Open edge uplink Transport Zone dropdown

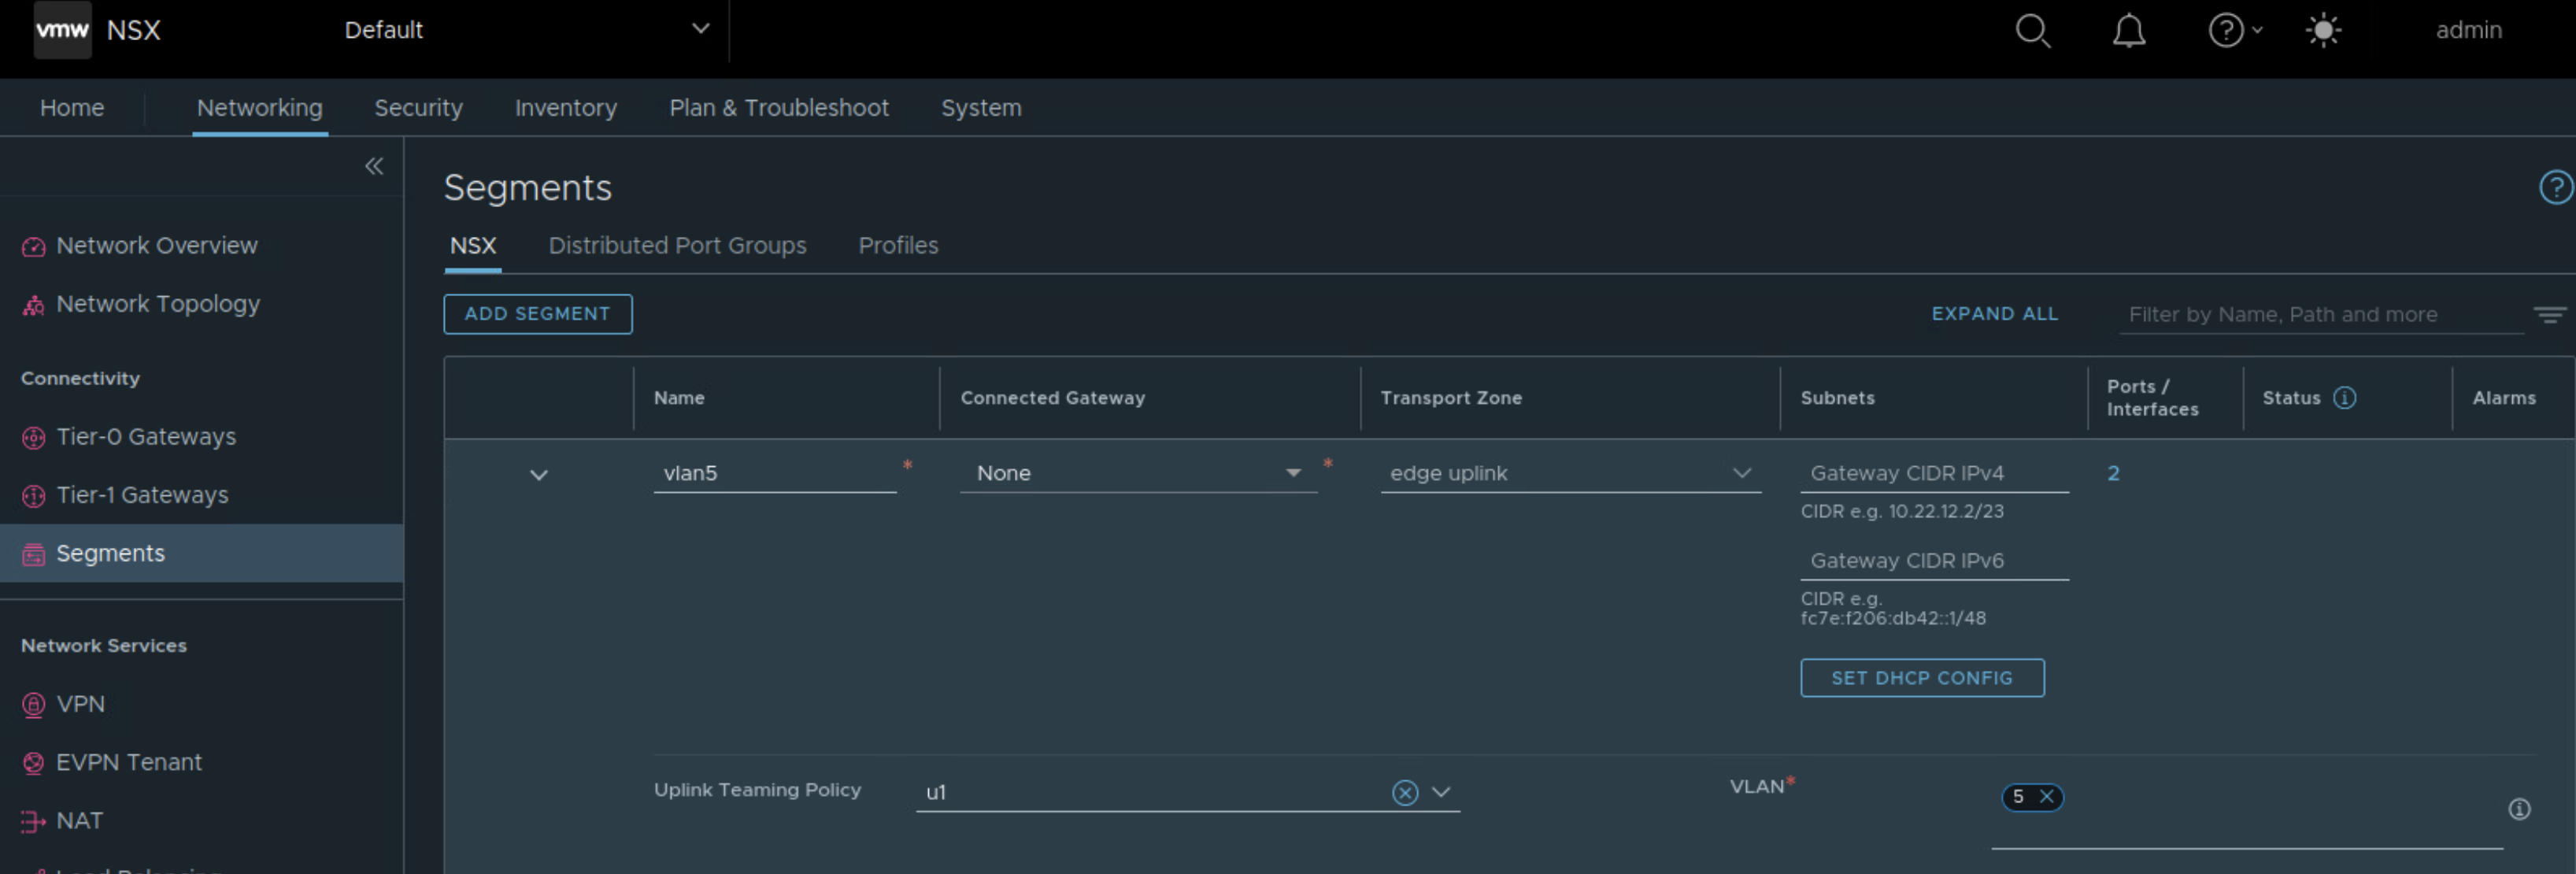pyautogui.click(x=1742, y=473)
